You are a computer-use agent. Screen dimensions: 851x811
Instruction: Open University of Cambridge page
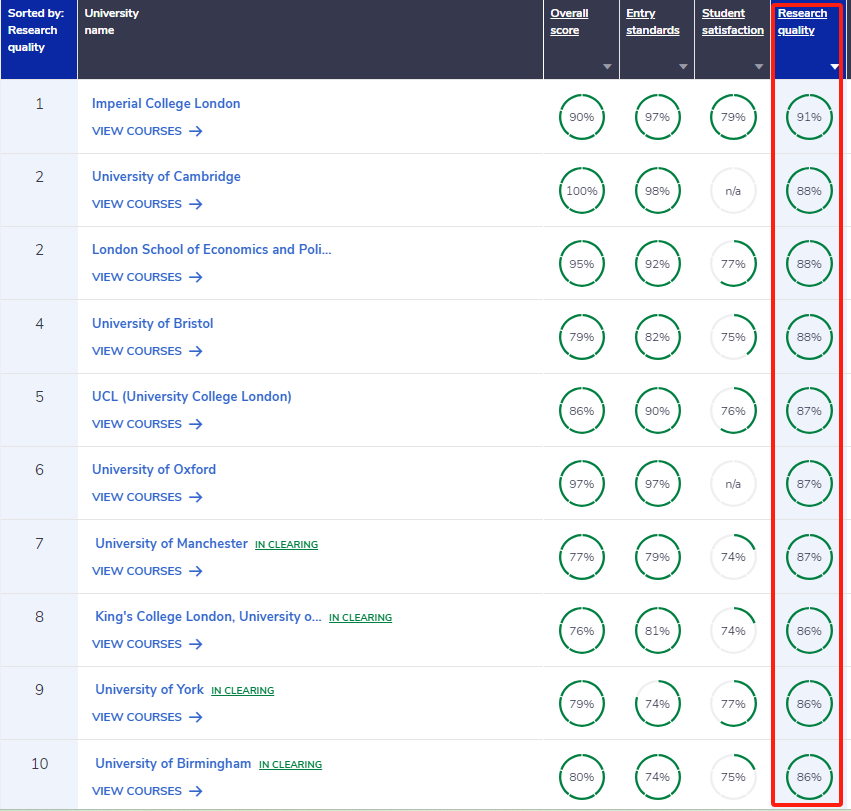(166, 176)
